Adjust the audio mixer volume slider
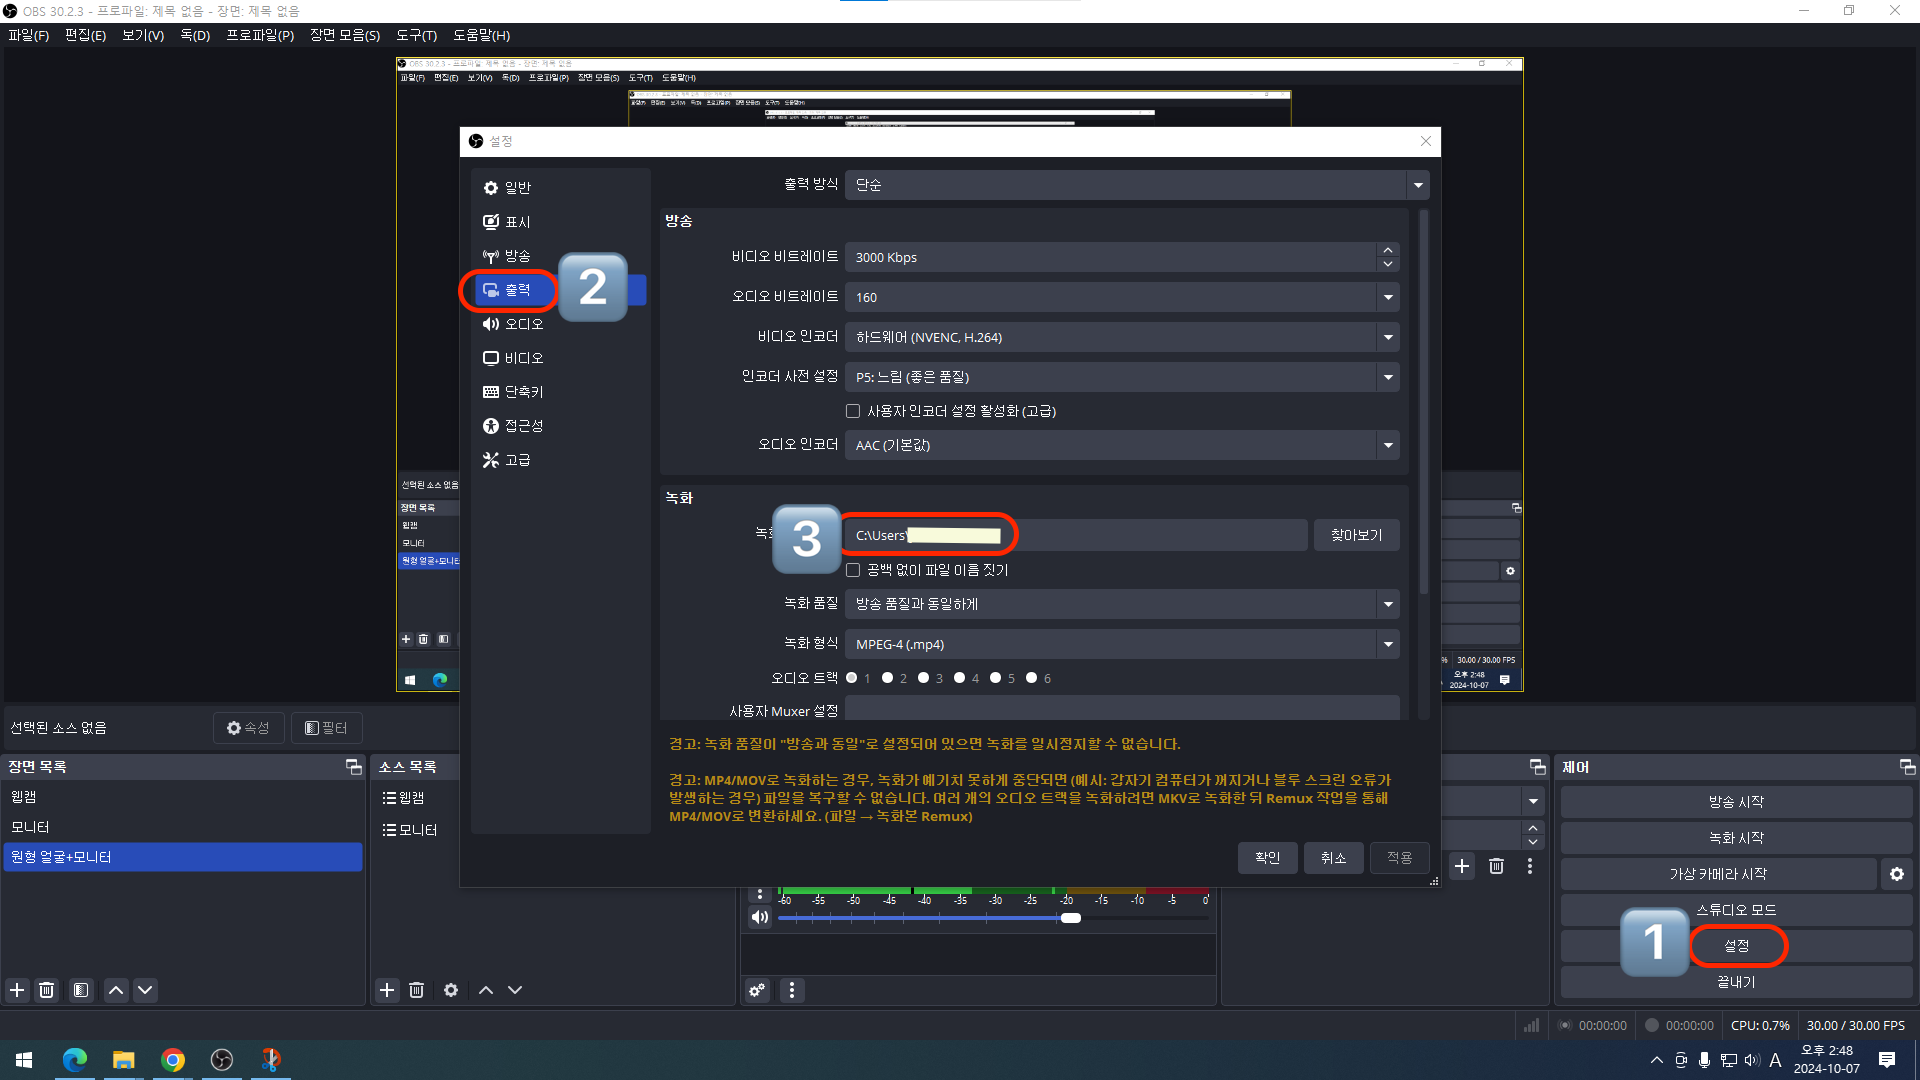Screen dimensions: 1920x1080 coord(1071,918)
